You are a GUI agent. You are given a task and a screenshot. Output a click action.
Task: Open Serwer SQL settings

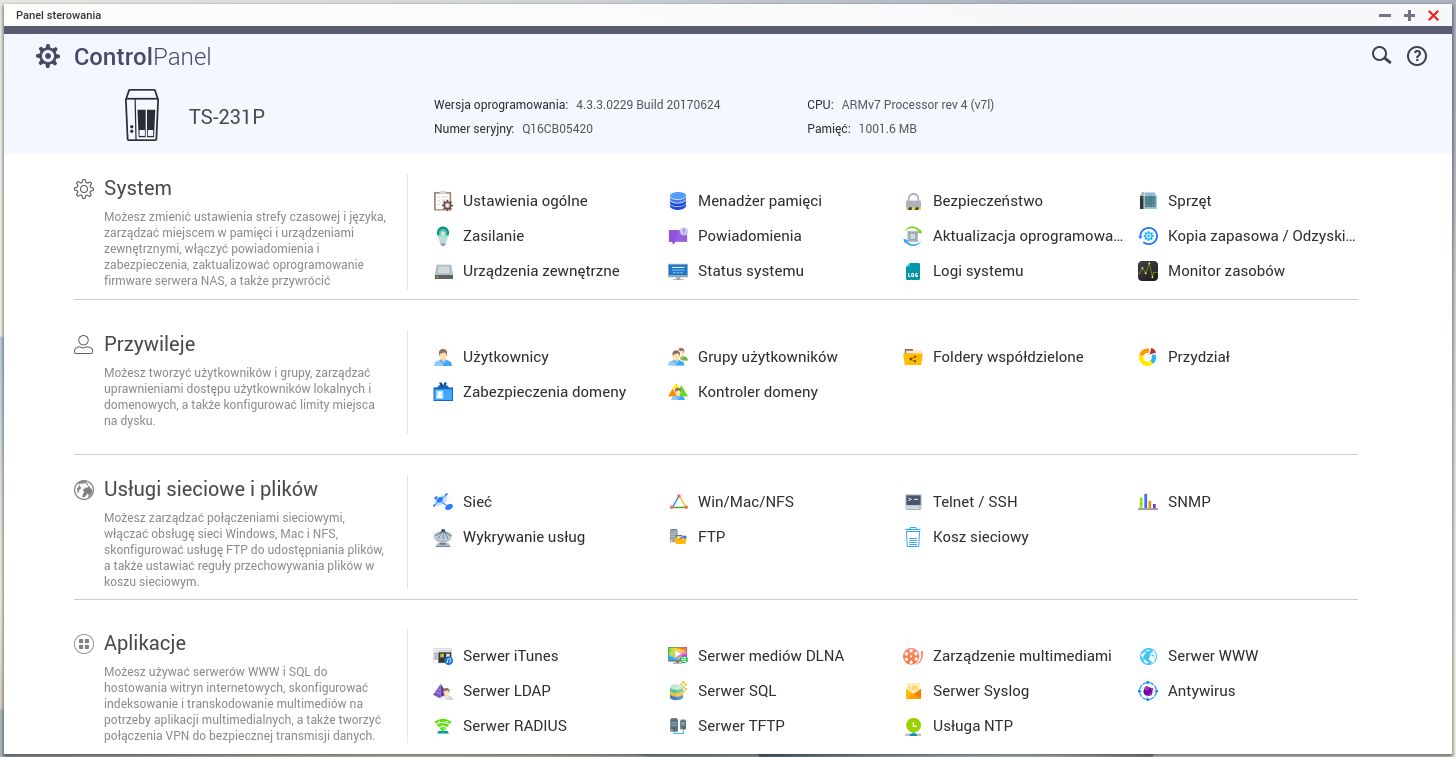tap(736, 691)
